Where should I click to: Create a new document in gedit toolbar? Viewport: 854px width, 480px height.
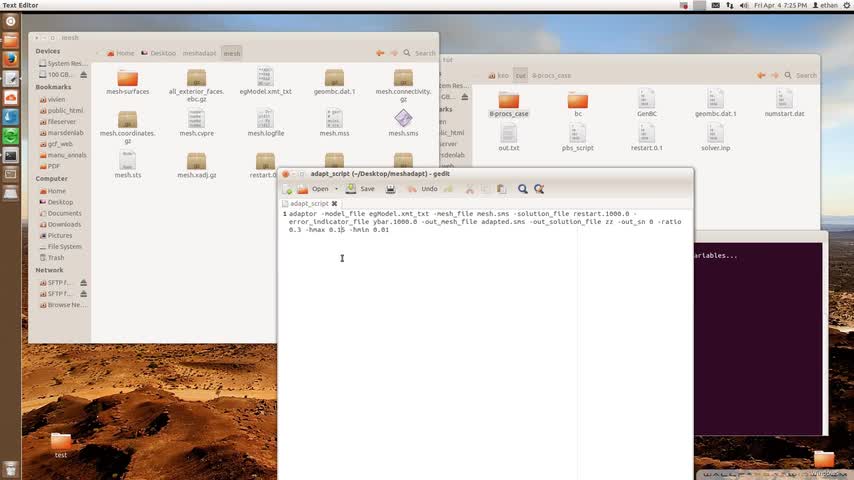coord(288,189)
